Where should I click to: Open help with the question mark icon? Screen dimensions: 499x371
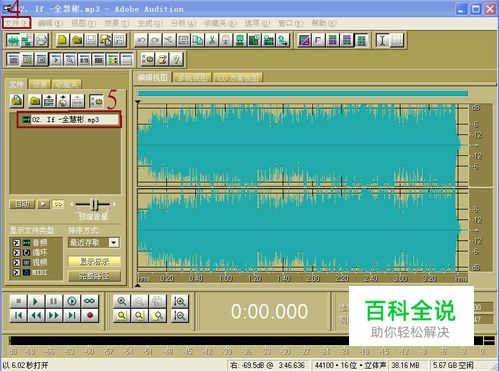[x=176, y=60]
